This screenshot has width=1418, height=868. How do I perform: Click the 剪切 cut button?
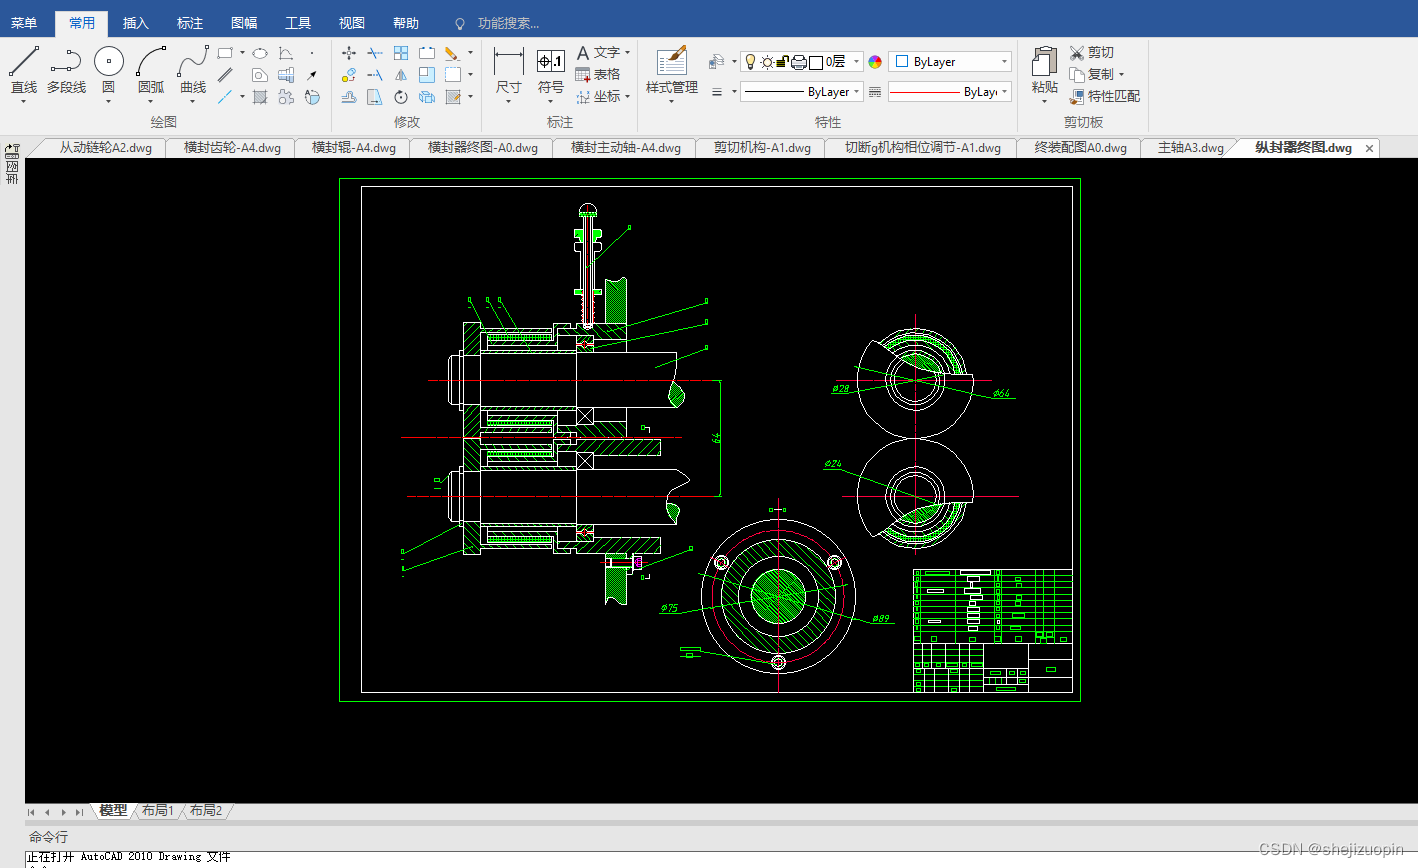[x=1092, y=53]
